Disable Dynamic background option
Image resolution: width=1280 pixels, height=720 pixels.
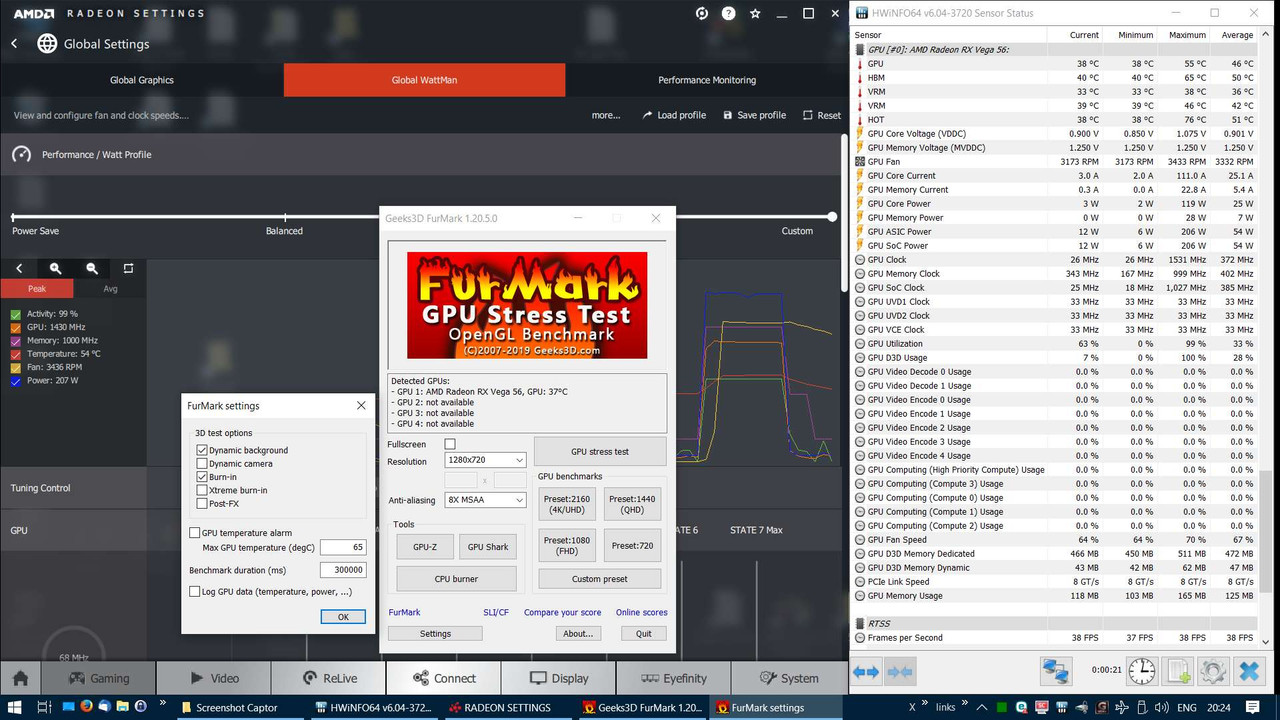click(x=202, y=450)
